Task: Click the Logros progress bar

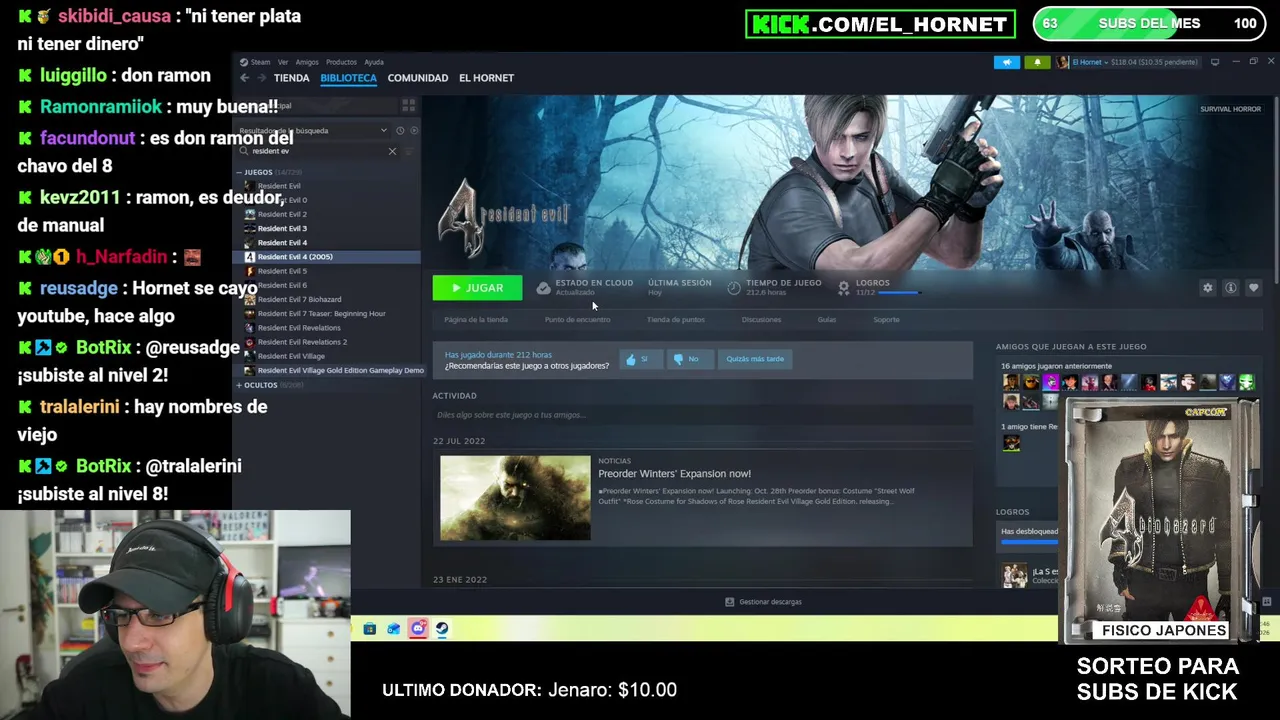Action: [x=899, y=293]
